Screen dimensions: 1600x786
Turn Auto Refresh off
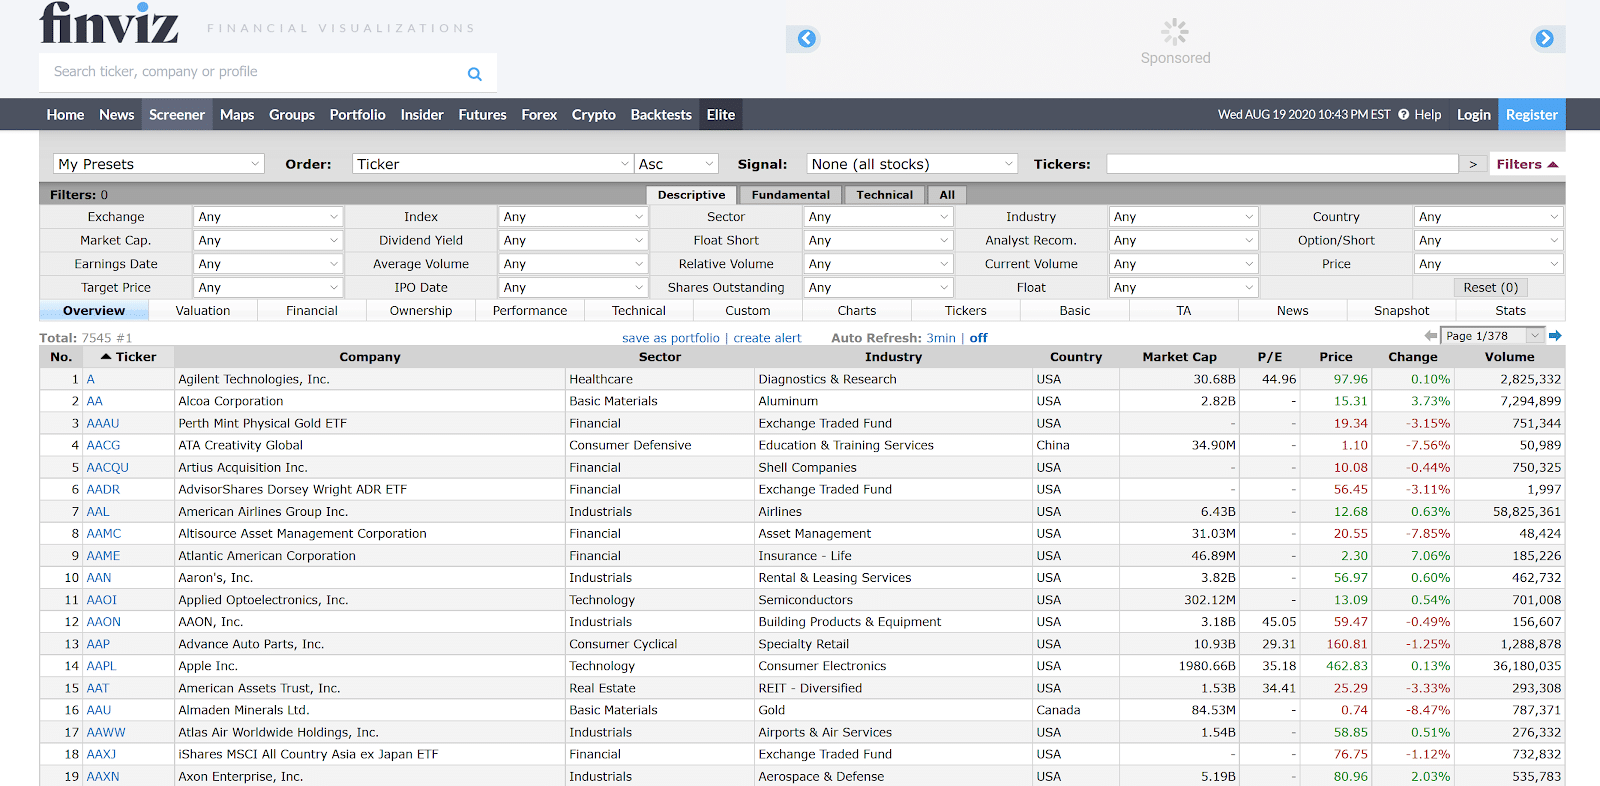(978, 338)
